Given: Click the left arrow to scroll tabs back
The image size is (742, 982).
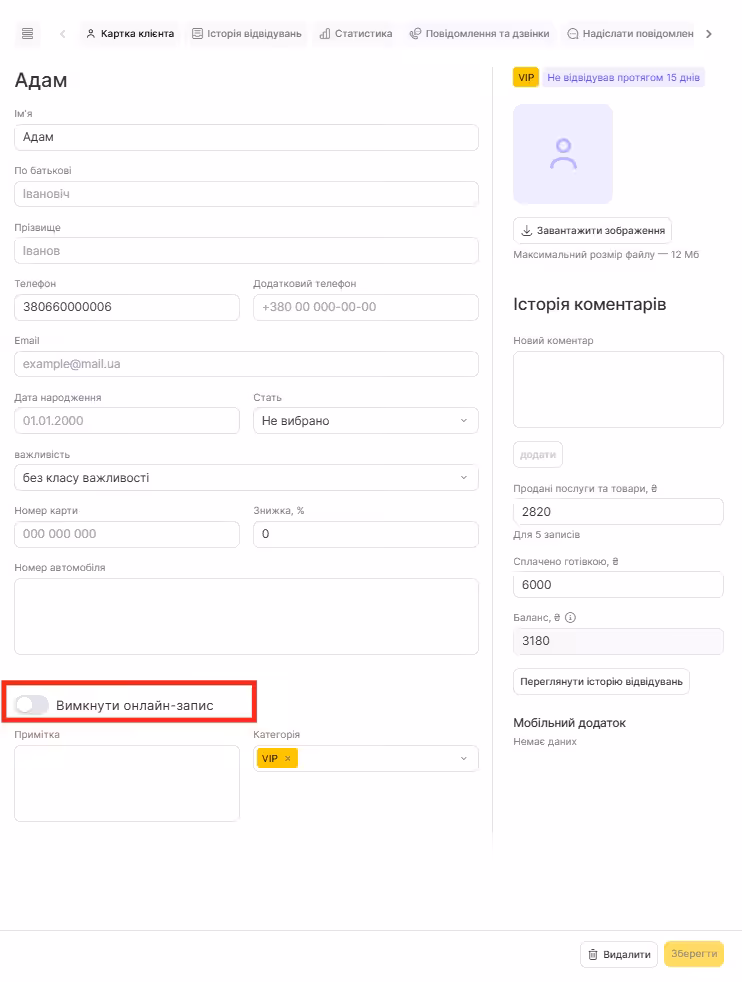Looking at the screenshot, I should pyautogui.click(x=63, y=34).
